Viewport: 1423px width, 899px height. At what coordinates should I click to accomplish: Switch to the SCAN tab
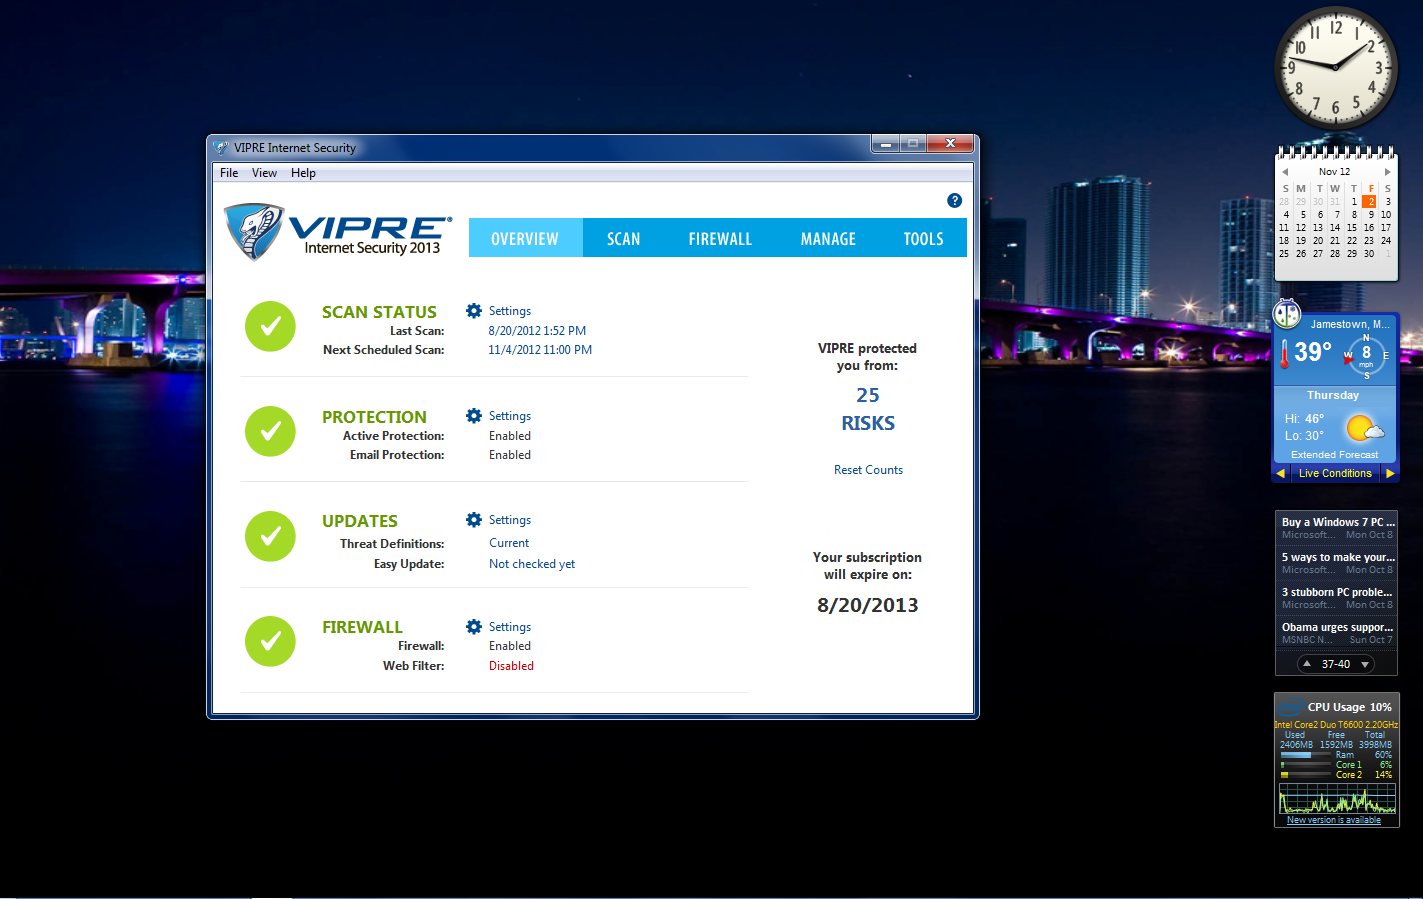623,238
